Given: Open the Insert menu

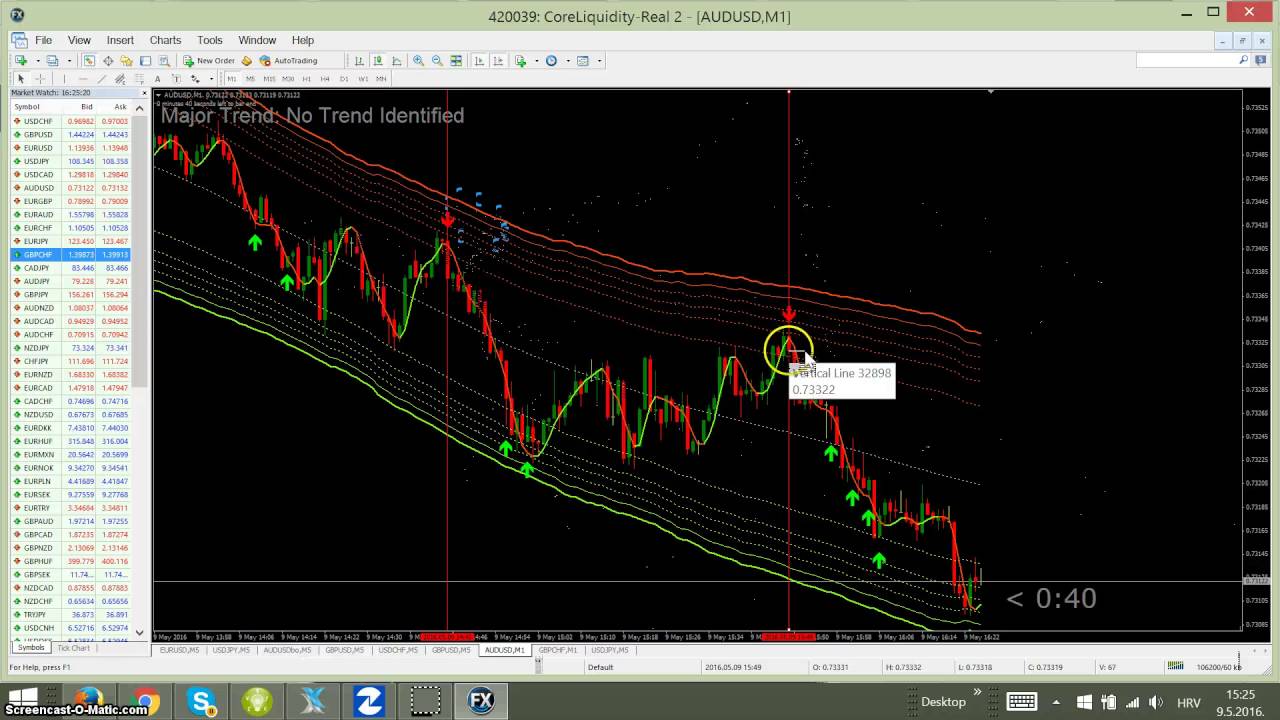Looking at the screenshot, I should click(x=120, y=40).
